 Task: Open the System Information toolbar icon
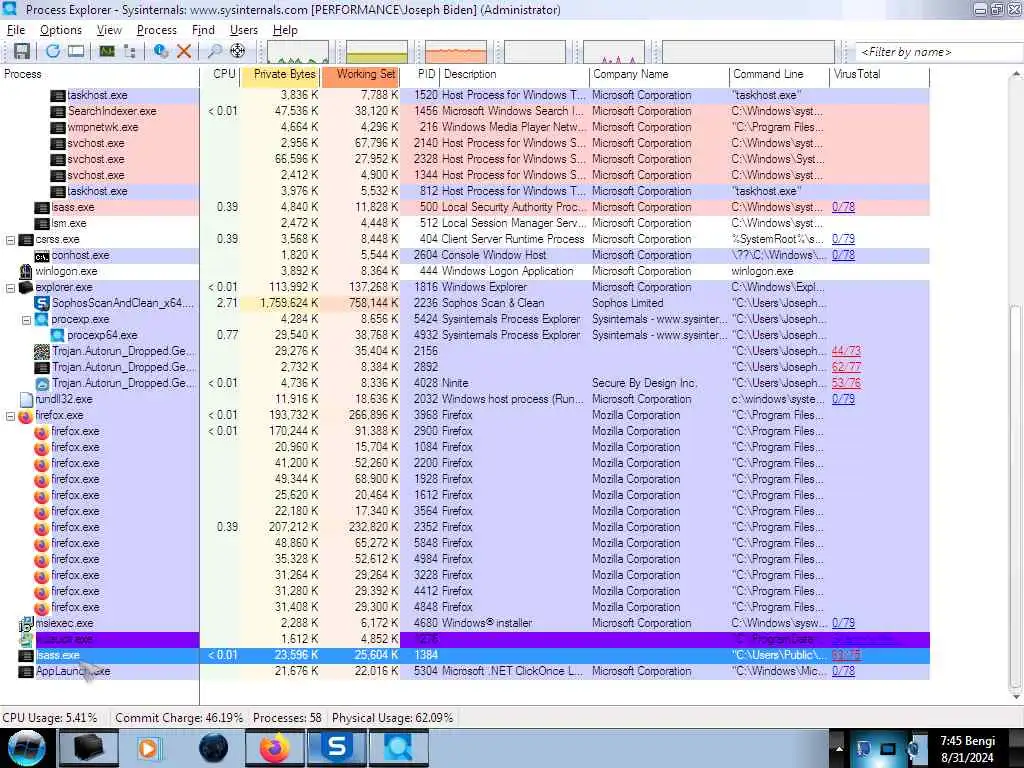pos(107,51)
